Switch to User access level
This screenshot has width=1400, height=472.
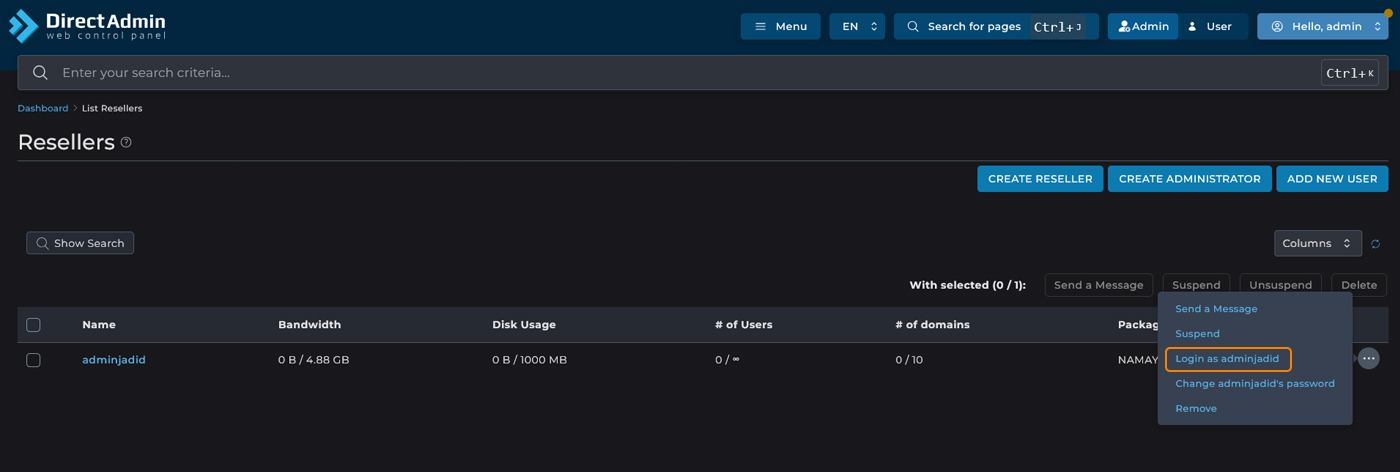(x=1211, y=27)
